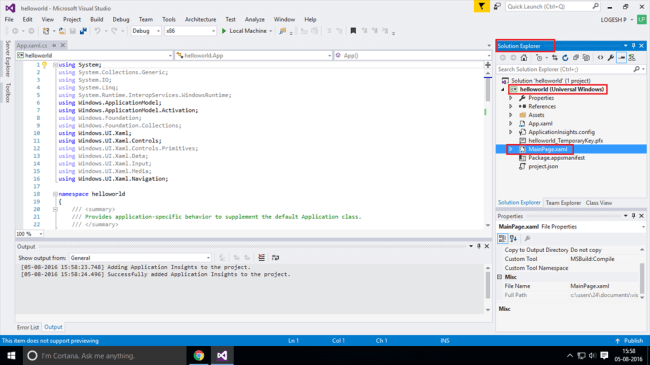This screenshot has width=650, height=365.
Task: Click Property Pages wrench in Properties panel
Action: [527, 238]
